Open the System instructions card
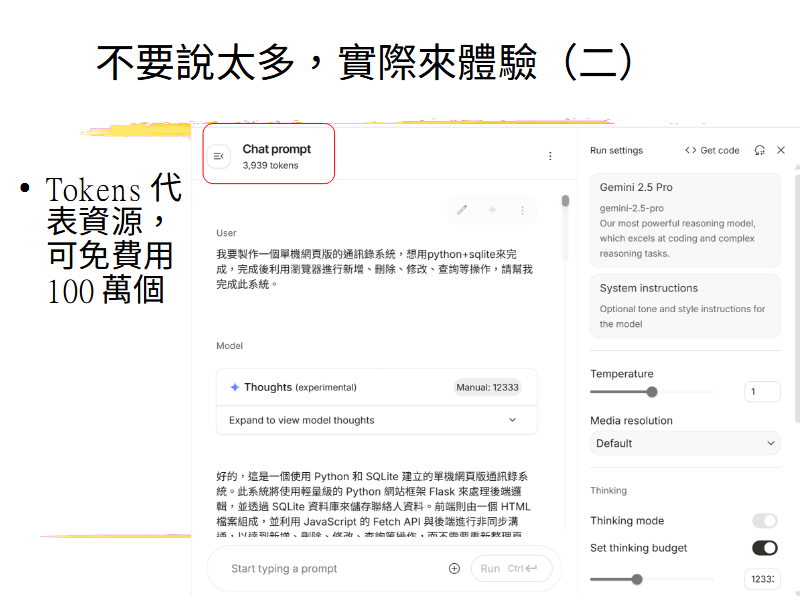Image resolution: width=800 pixels, height=600 pixels. (685, 305)
